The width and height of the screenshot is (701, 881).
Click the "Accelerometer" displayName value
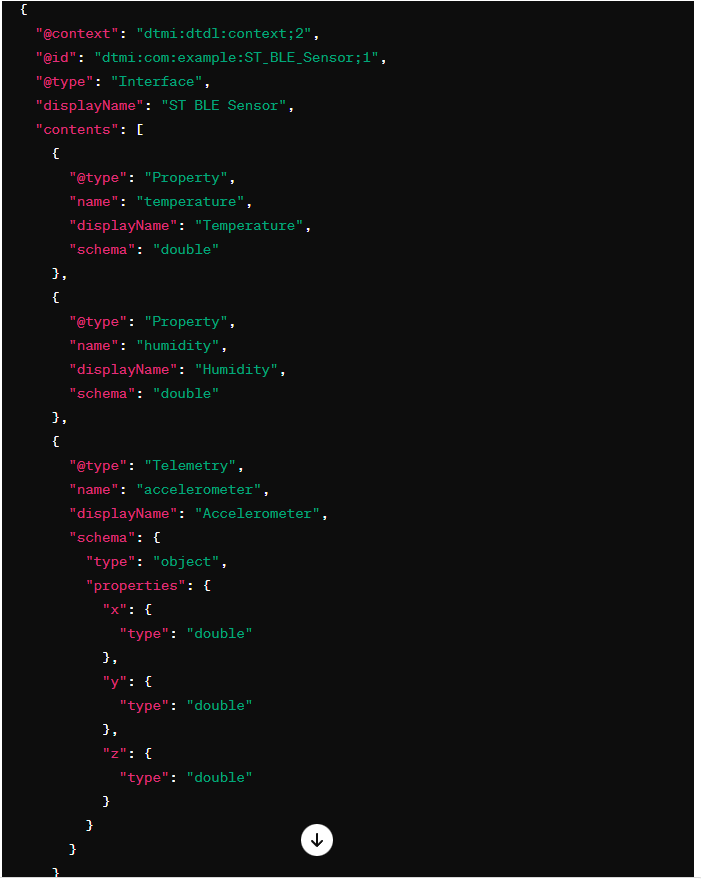(257, 514)
